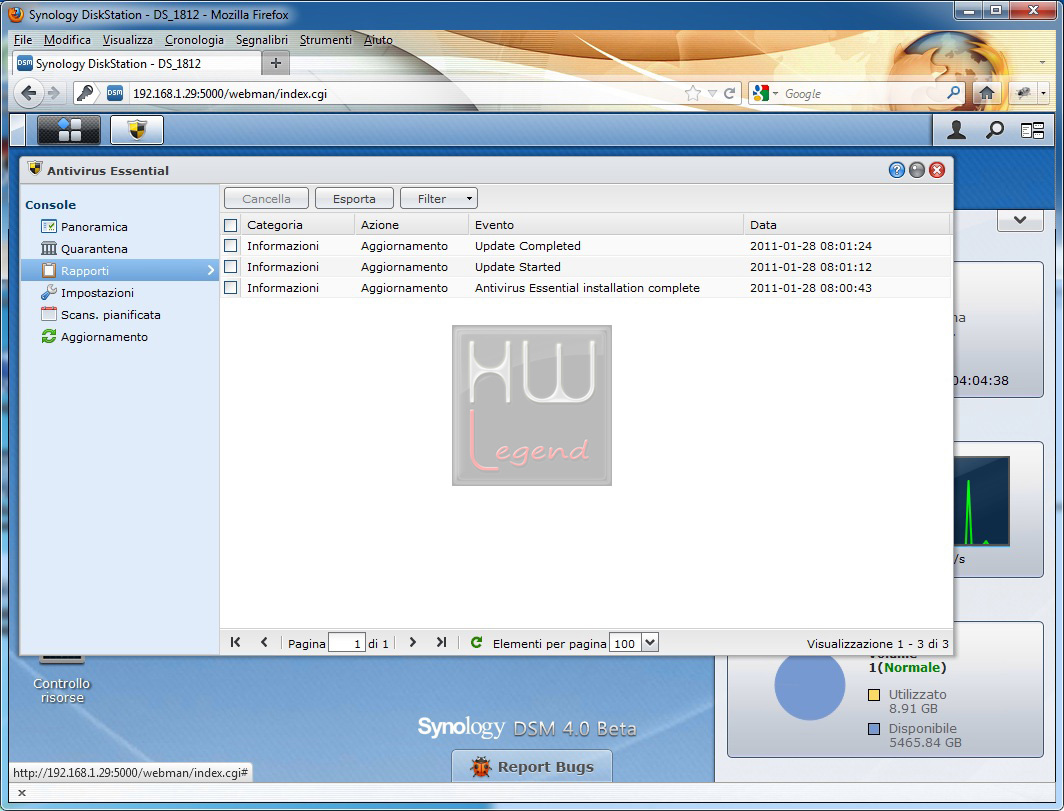Open Firefox home page button
The width and height of the screenshot is (1064, 811).
click(x=987, y=93)
